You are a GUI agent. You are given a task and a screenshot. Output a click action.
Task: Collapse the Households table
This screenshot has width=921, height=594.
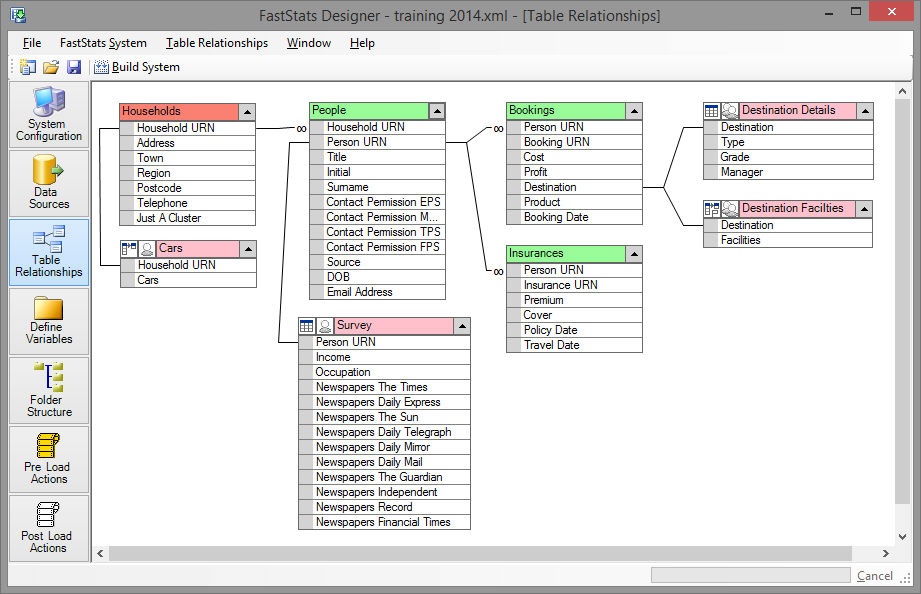[247, 112]
